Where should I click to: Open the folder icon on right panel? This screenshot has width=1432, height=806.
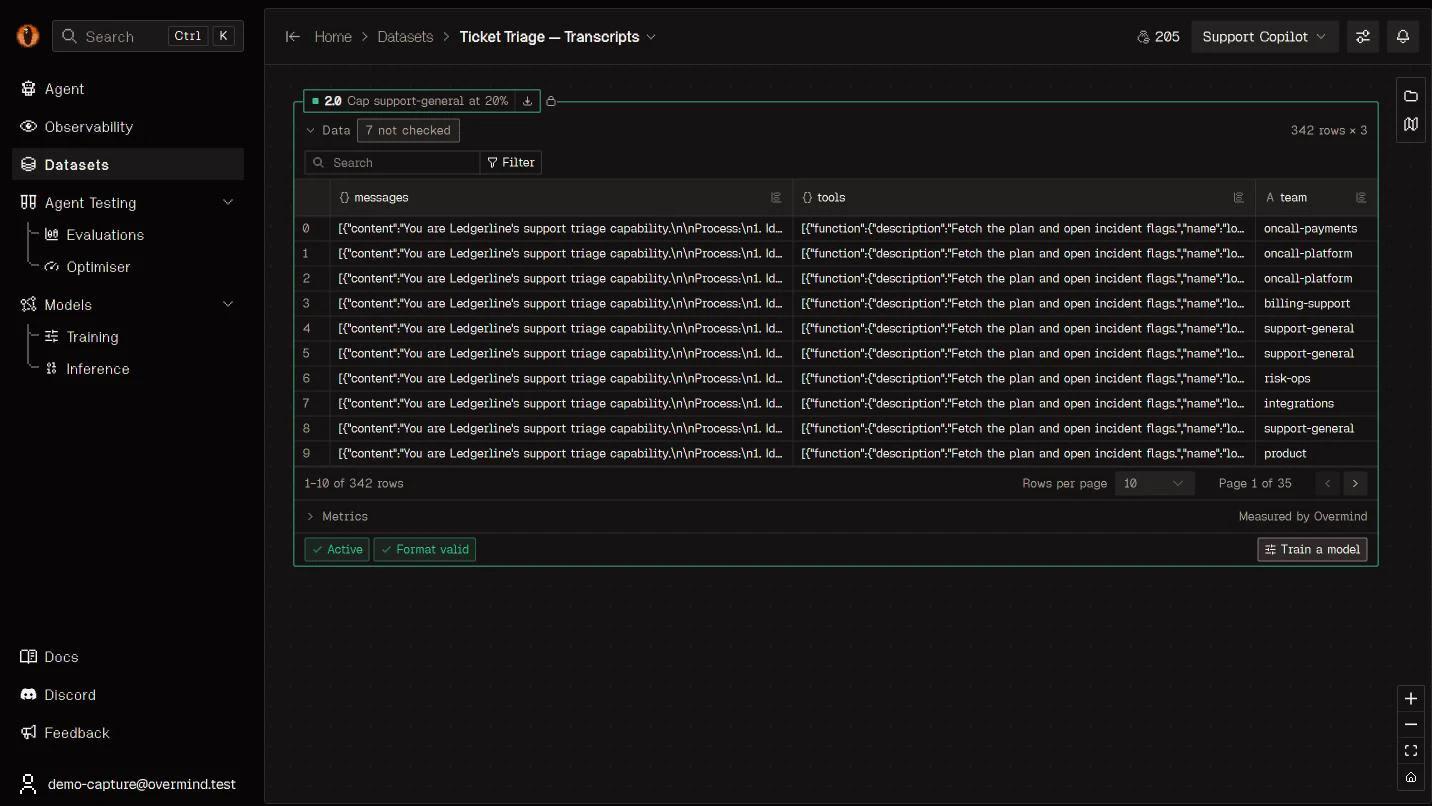[1411, 96]
